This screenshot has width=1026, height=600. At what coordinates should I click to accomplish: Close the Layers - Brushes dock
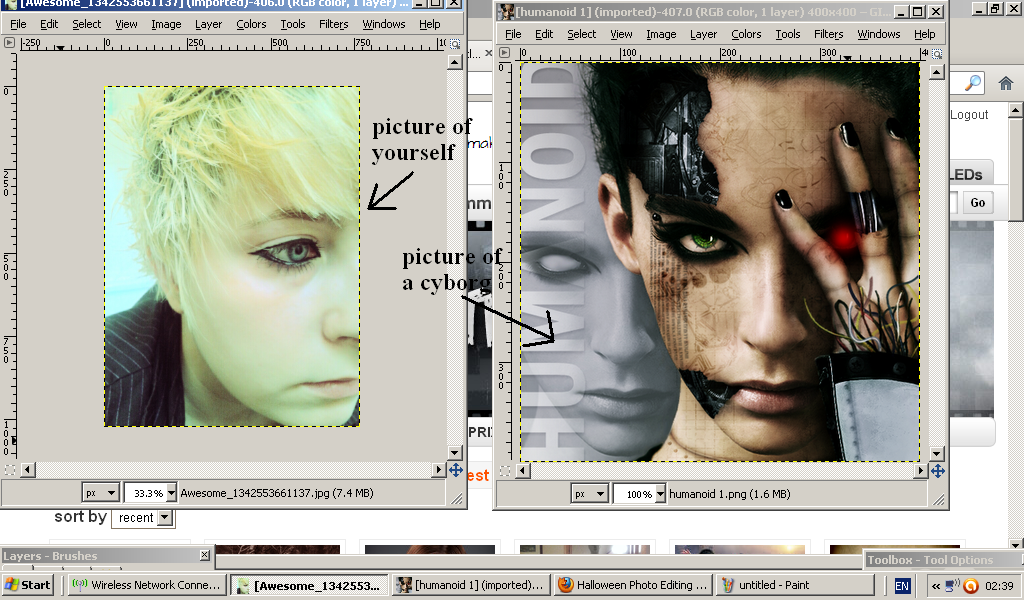pos(205,555)
